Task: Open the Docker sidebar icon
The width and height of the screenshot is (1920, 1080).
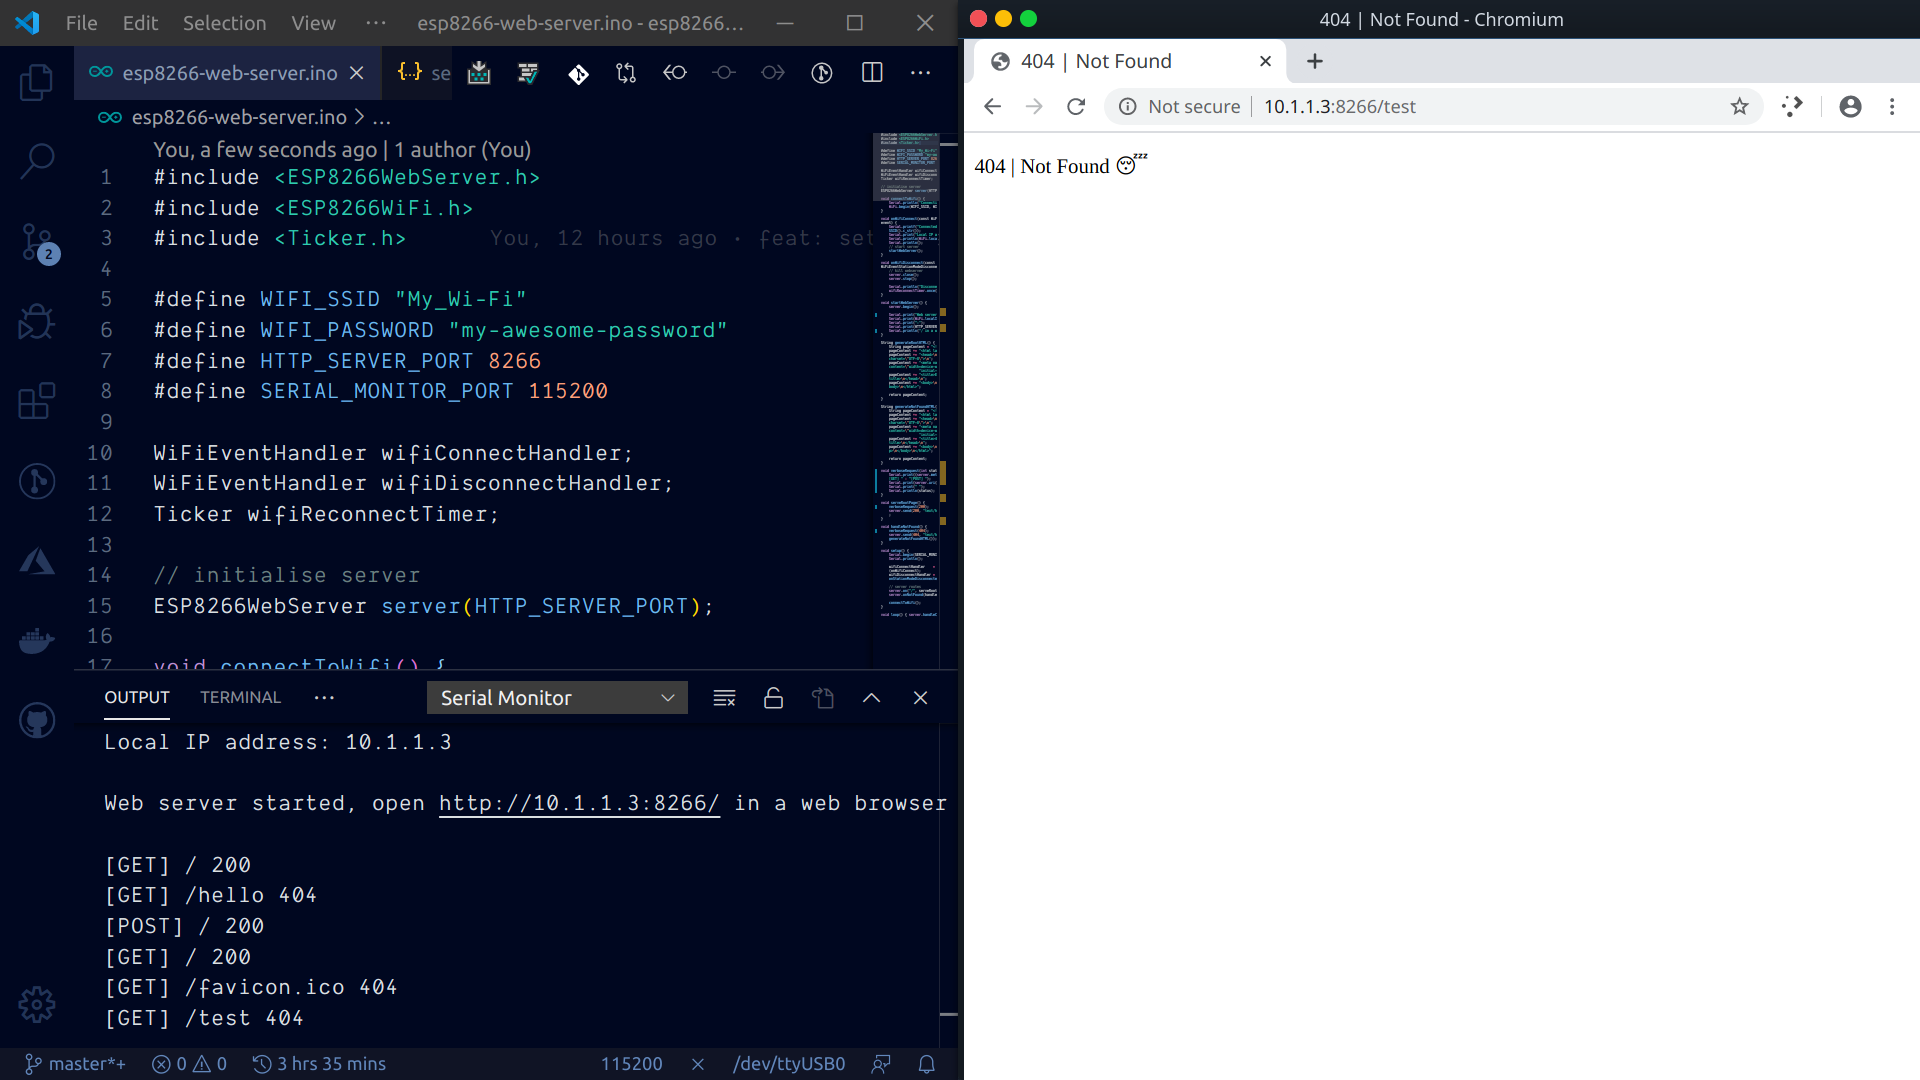Action: (x=37, y=641)
